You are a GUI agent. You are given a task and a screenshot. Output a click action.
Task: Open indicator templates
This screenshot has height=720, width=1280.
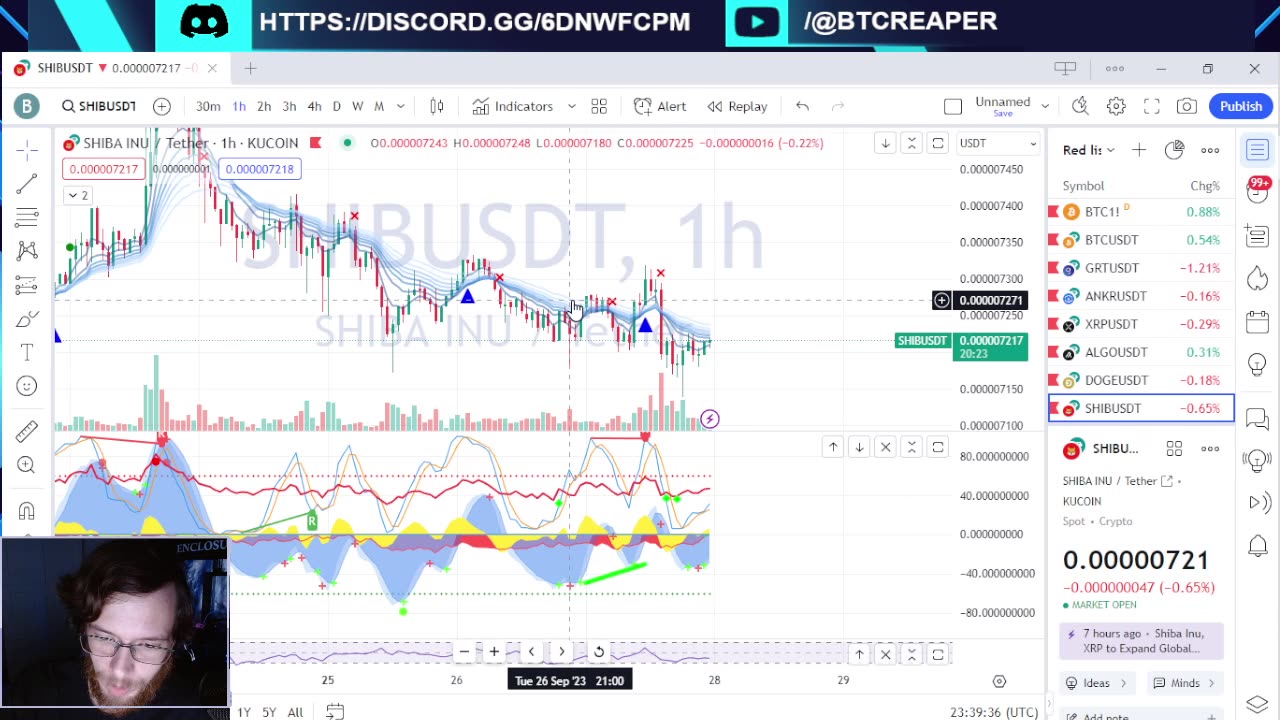point(599,106)
